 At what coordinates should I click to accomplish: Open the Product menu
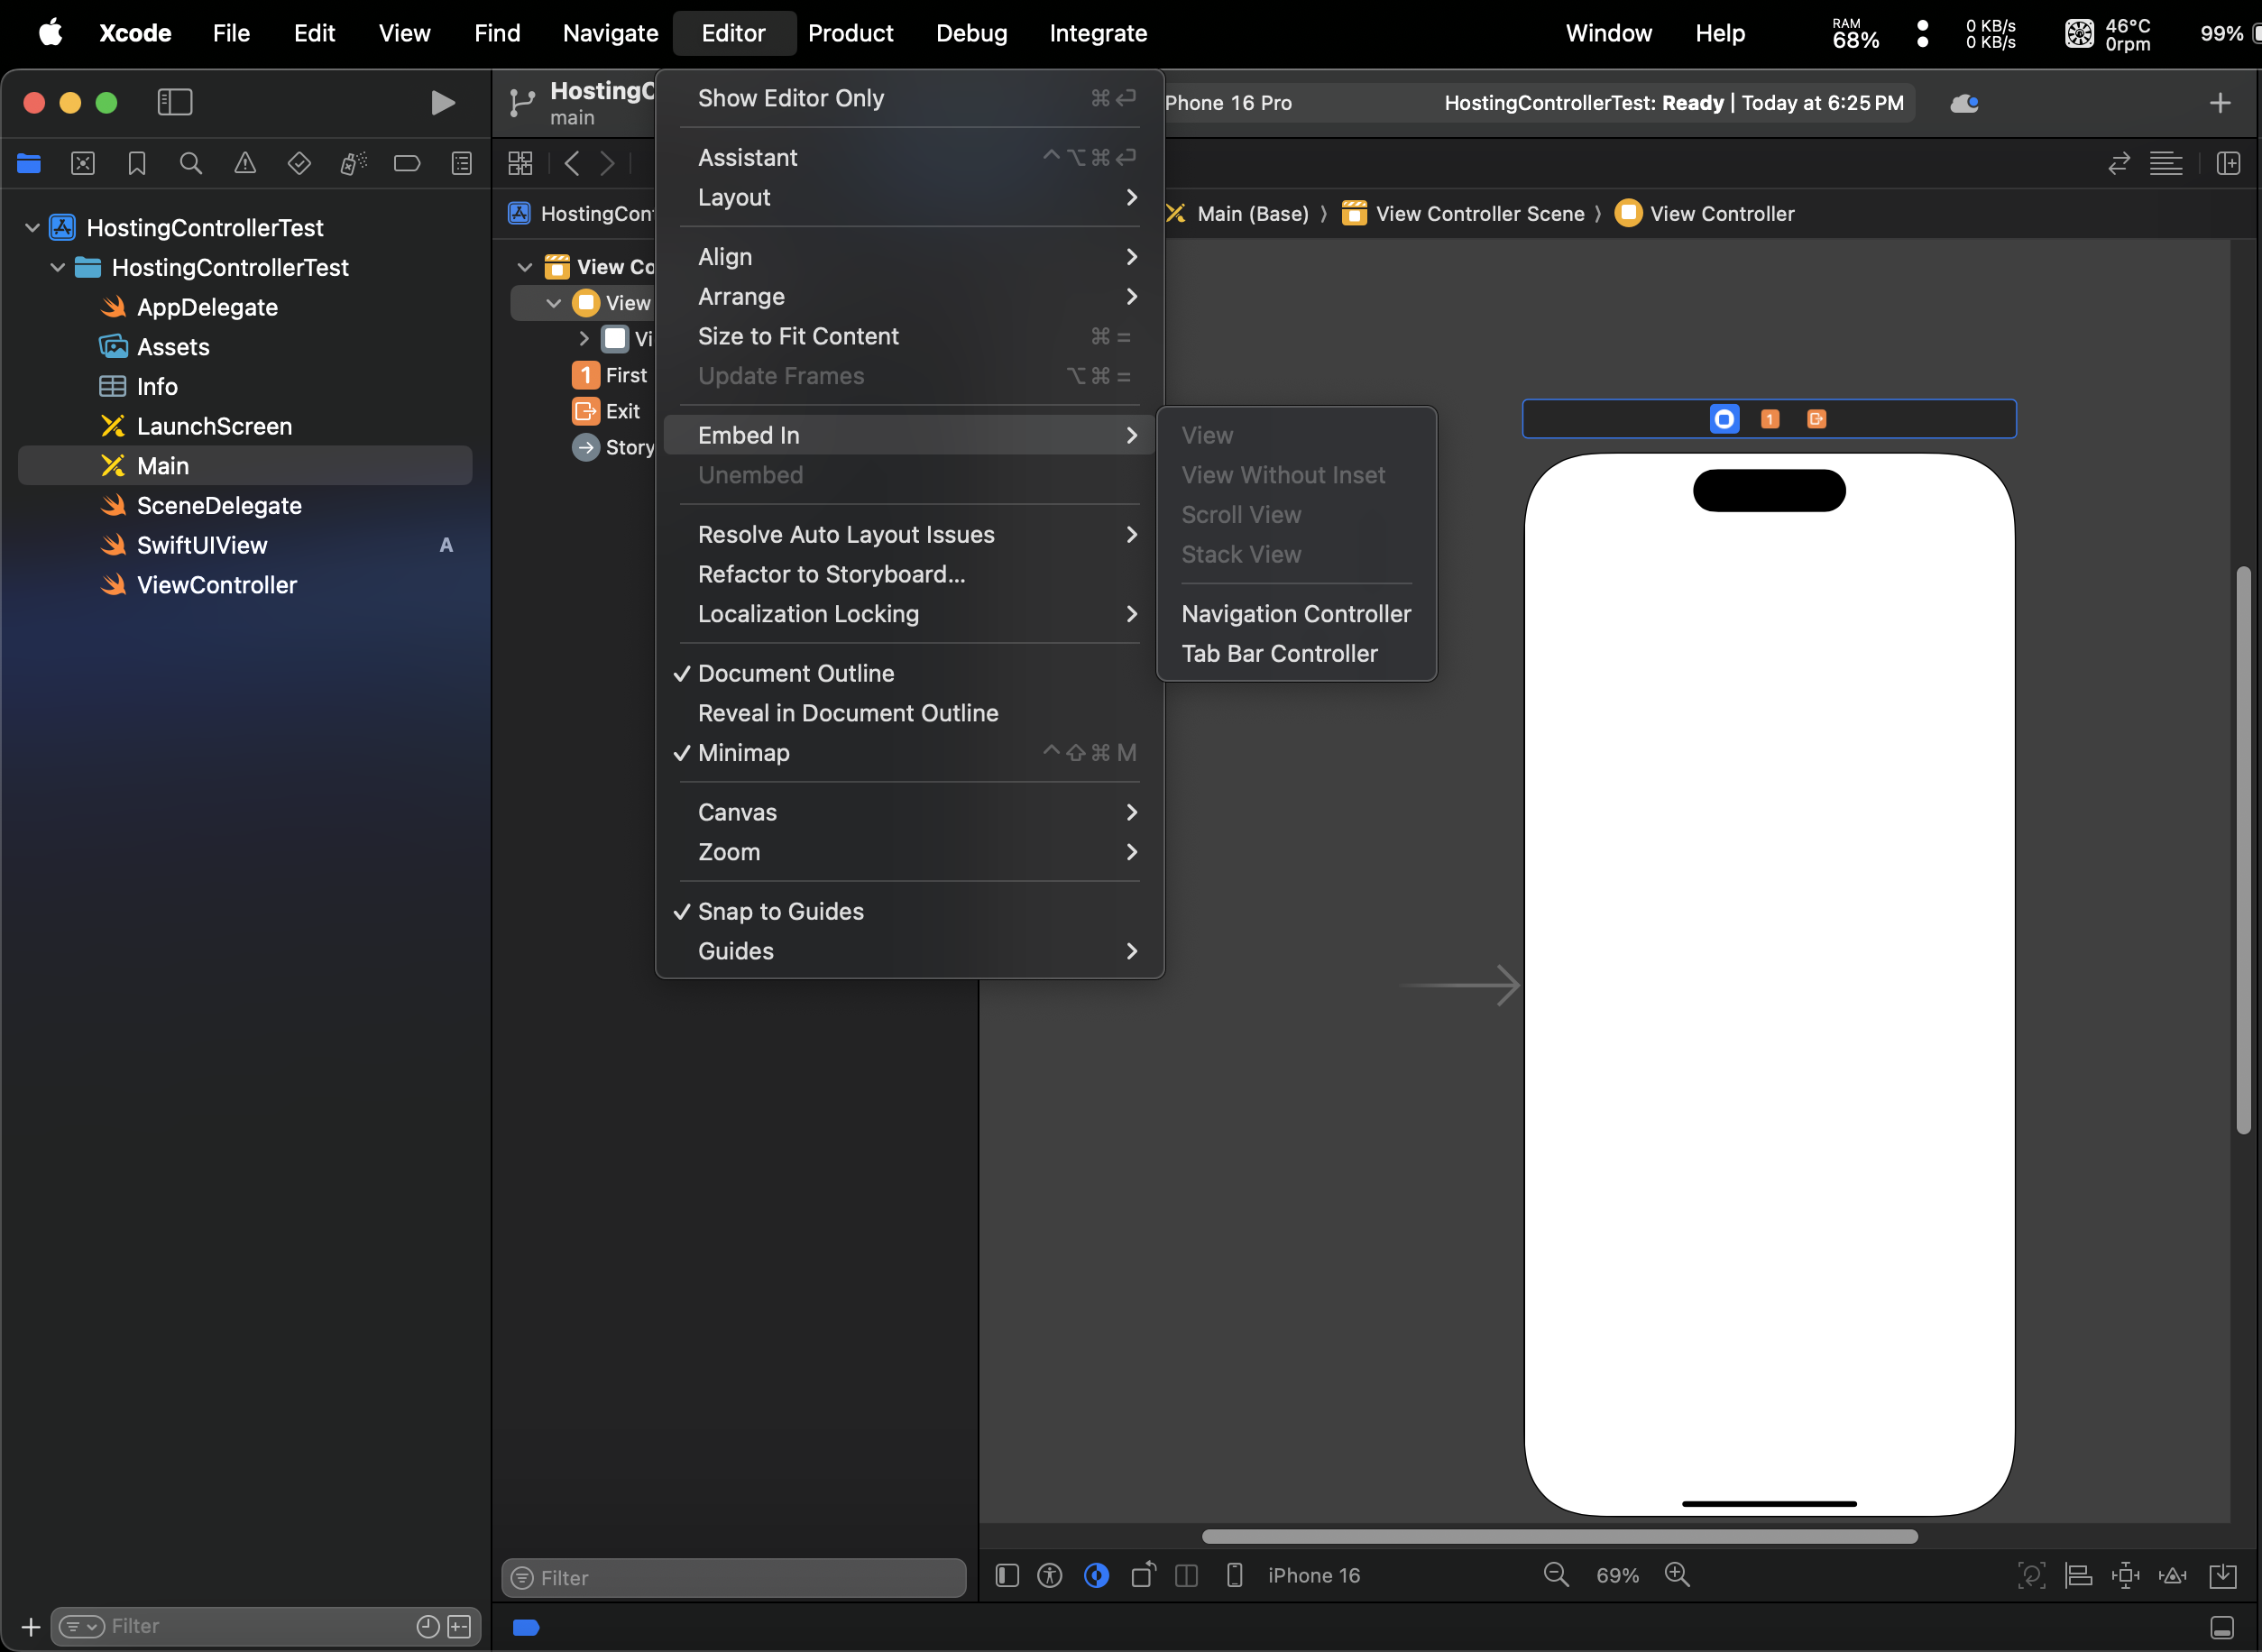tap(850, 33)
